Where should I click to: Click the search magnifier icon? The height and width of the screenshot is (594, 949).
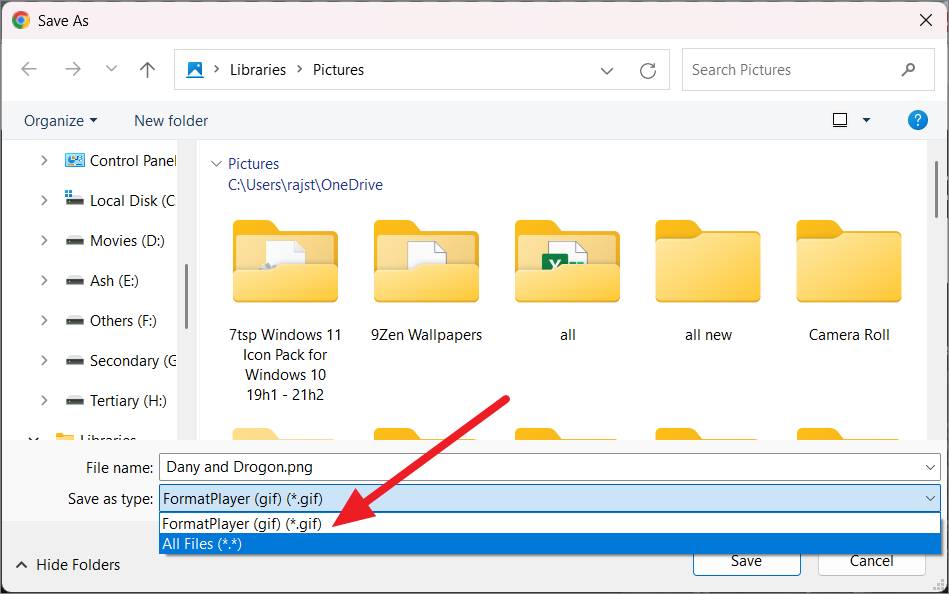[908, 70]
